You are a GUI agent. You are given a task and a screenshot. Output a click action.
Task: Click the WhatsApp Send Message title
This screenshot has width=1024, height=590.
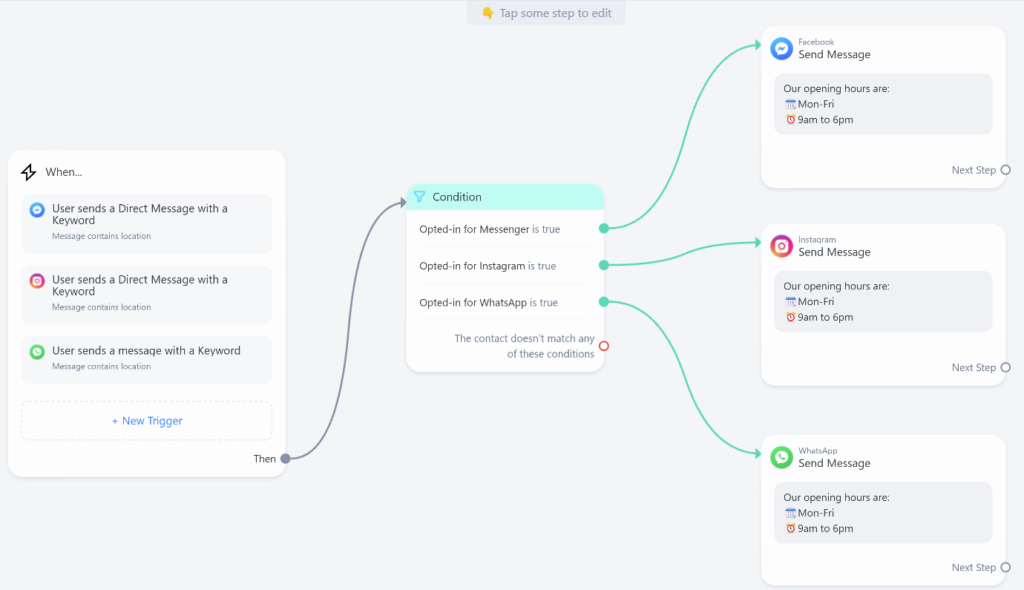click(x=834, y=463)
